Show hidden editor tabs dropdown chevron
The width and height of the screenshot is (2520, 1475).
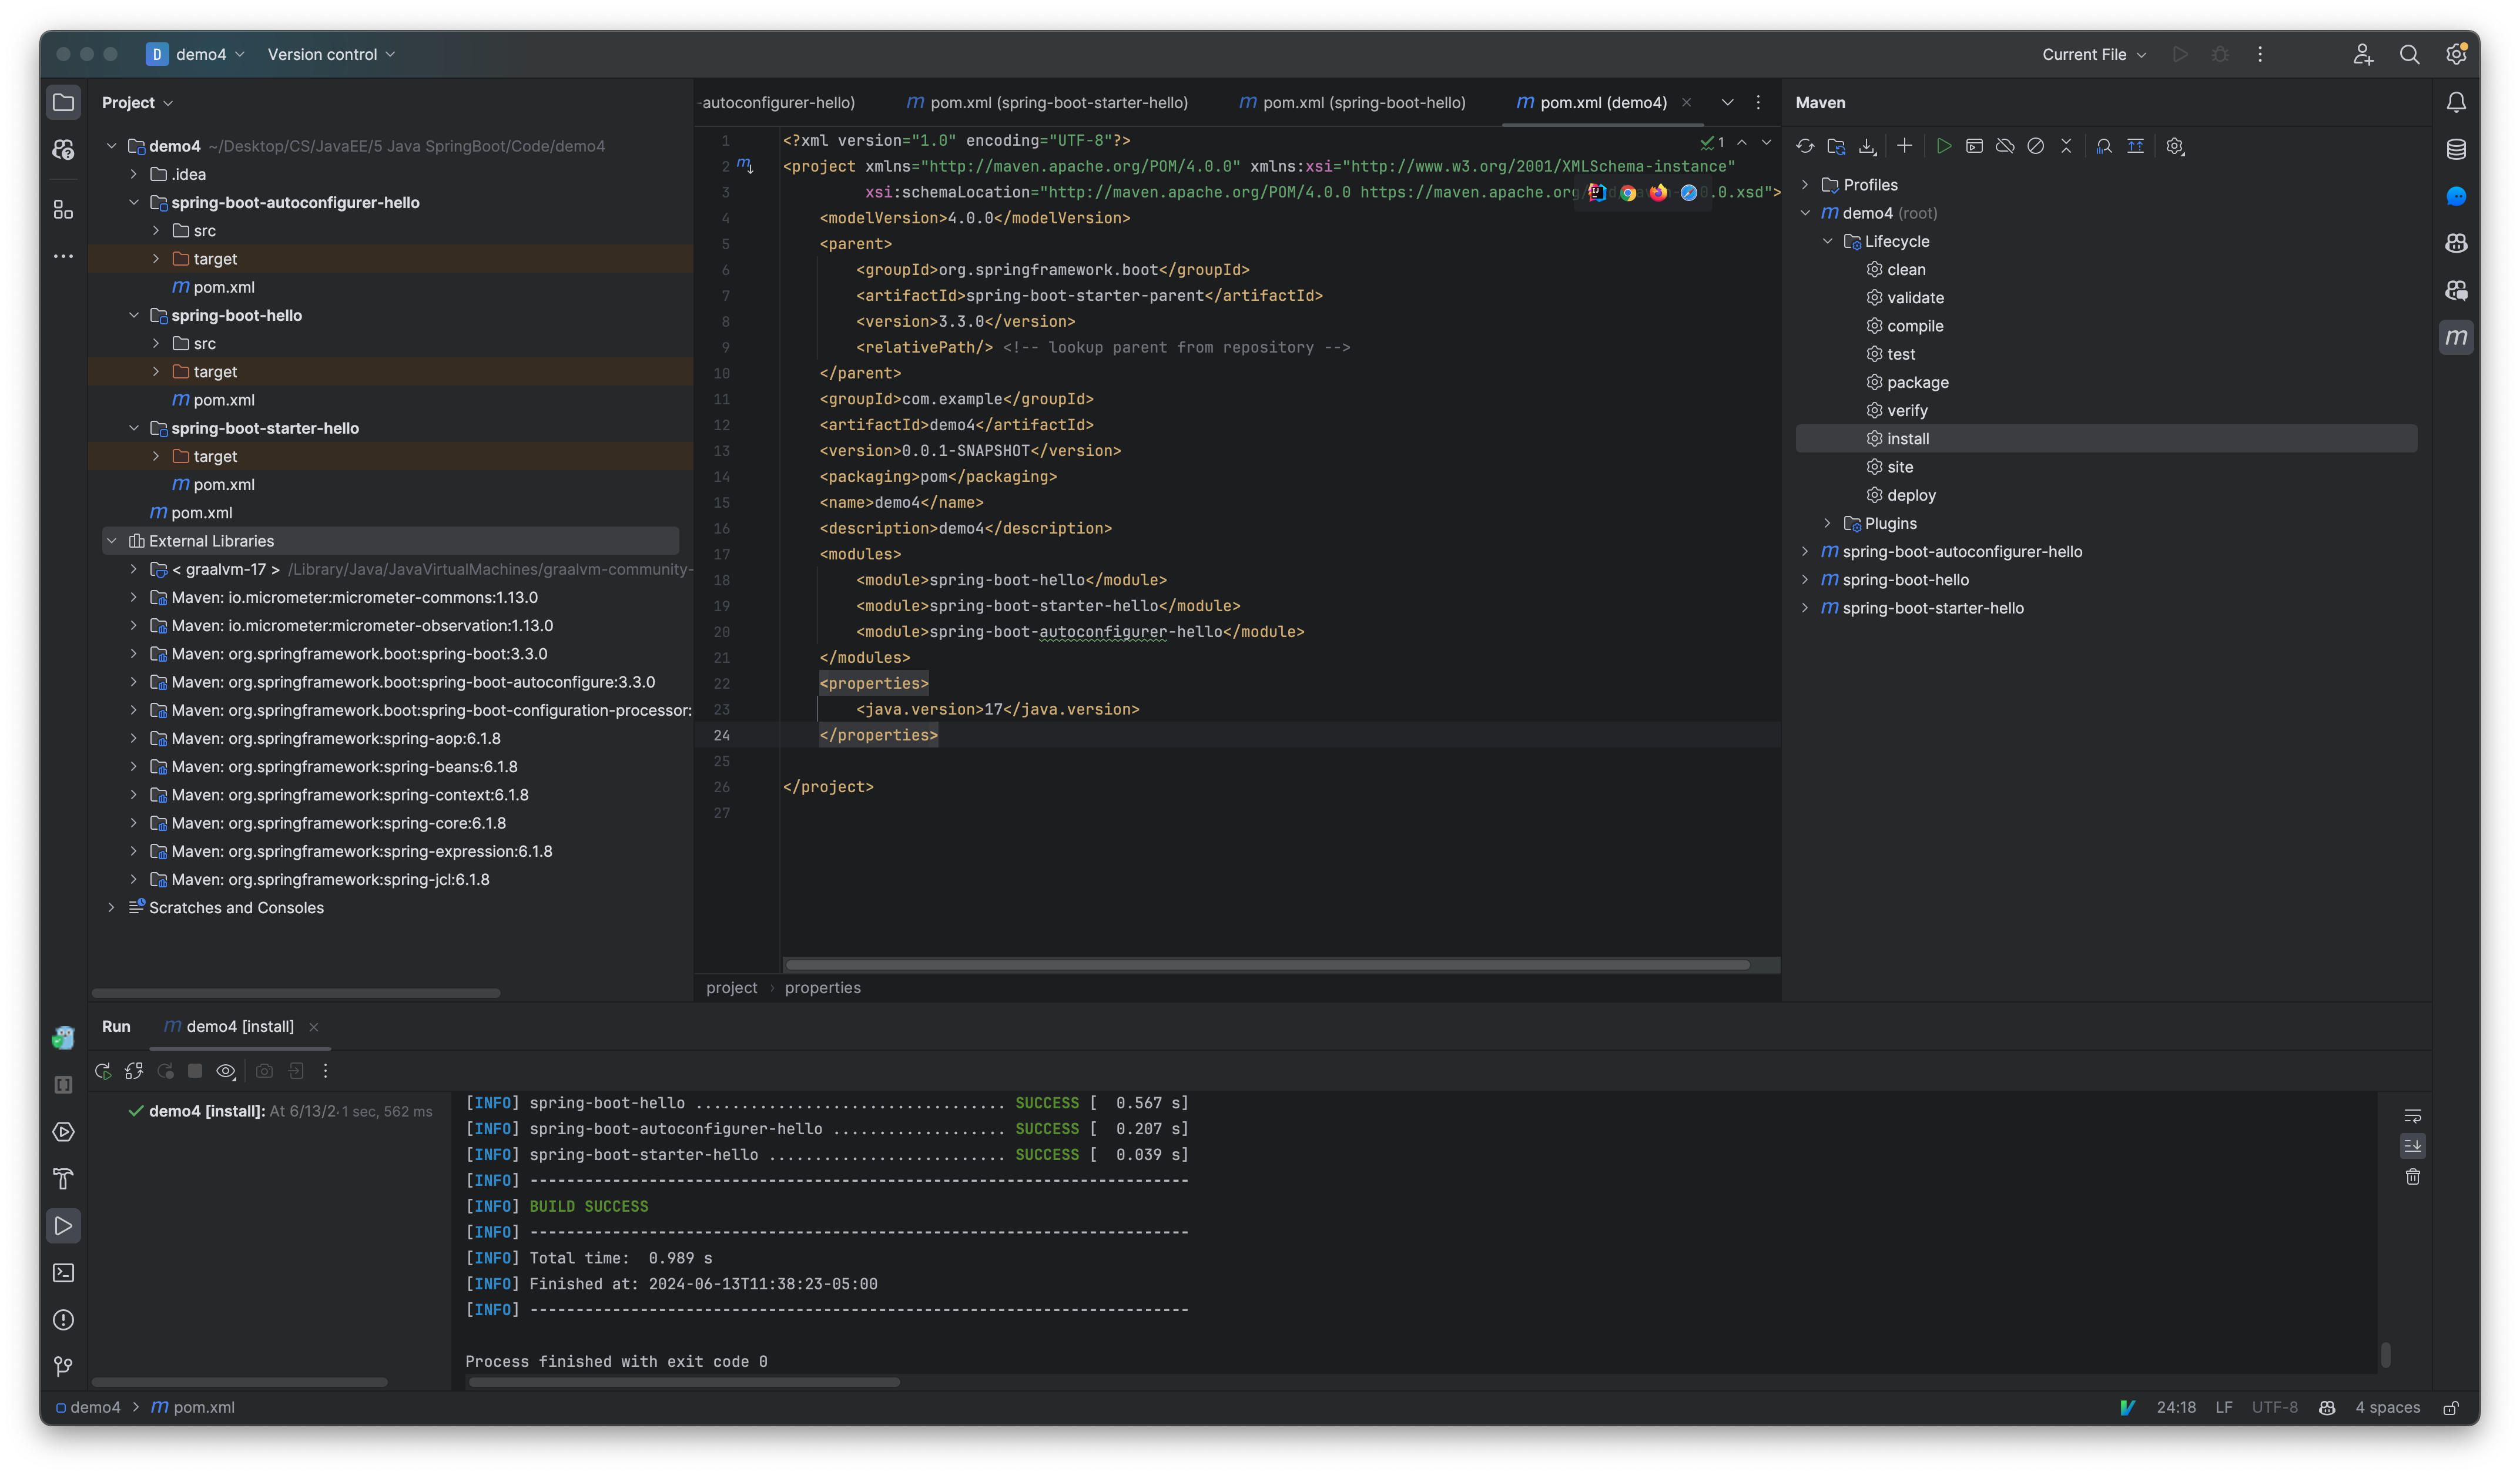point(1727,103)
